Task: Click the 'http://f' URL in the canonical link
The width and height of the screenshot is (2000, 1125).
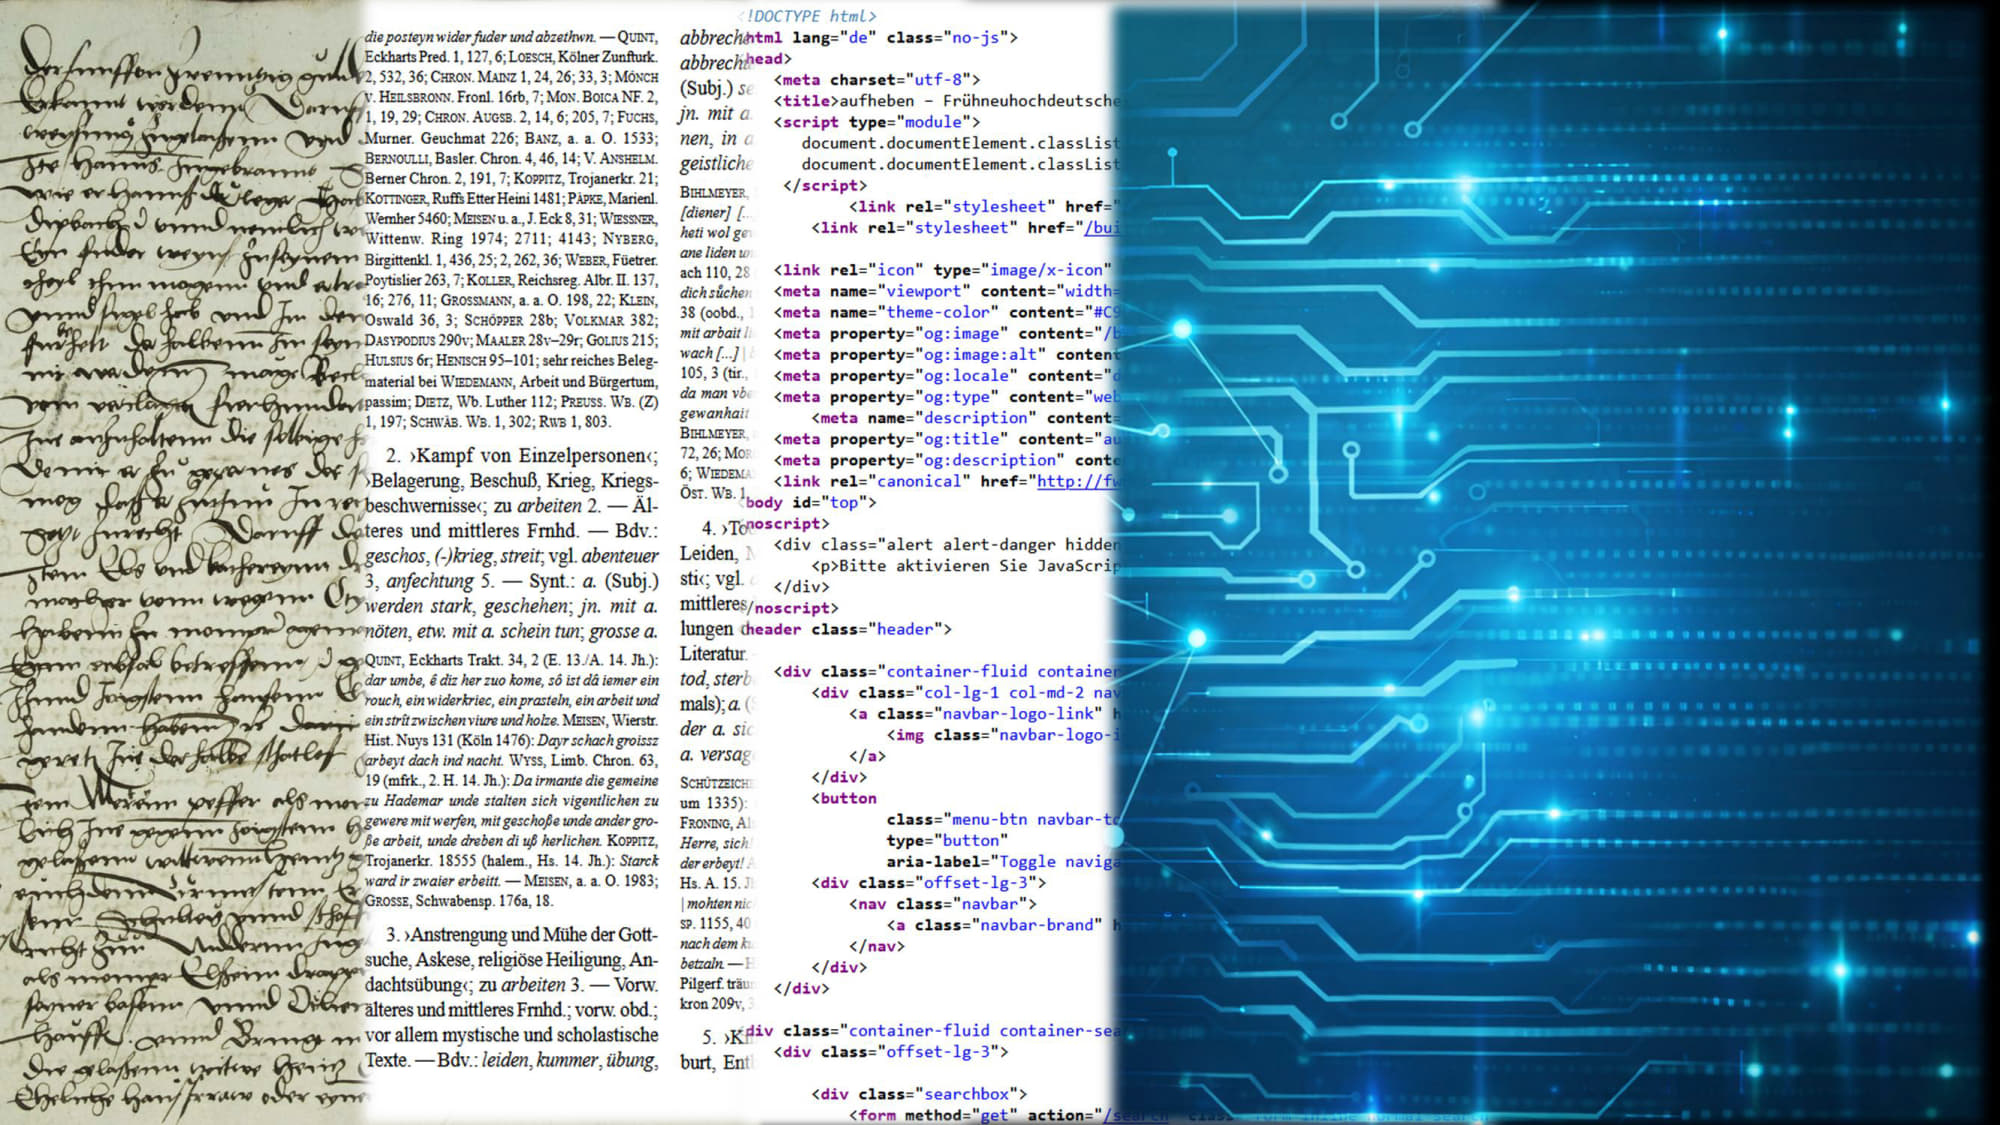Action: tap(1077, 481)
